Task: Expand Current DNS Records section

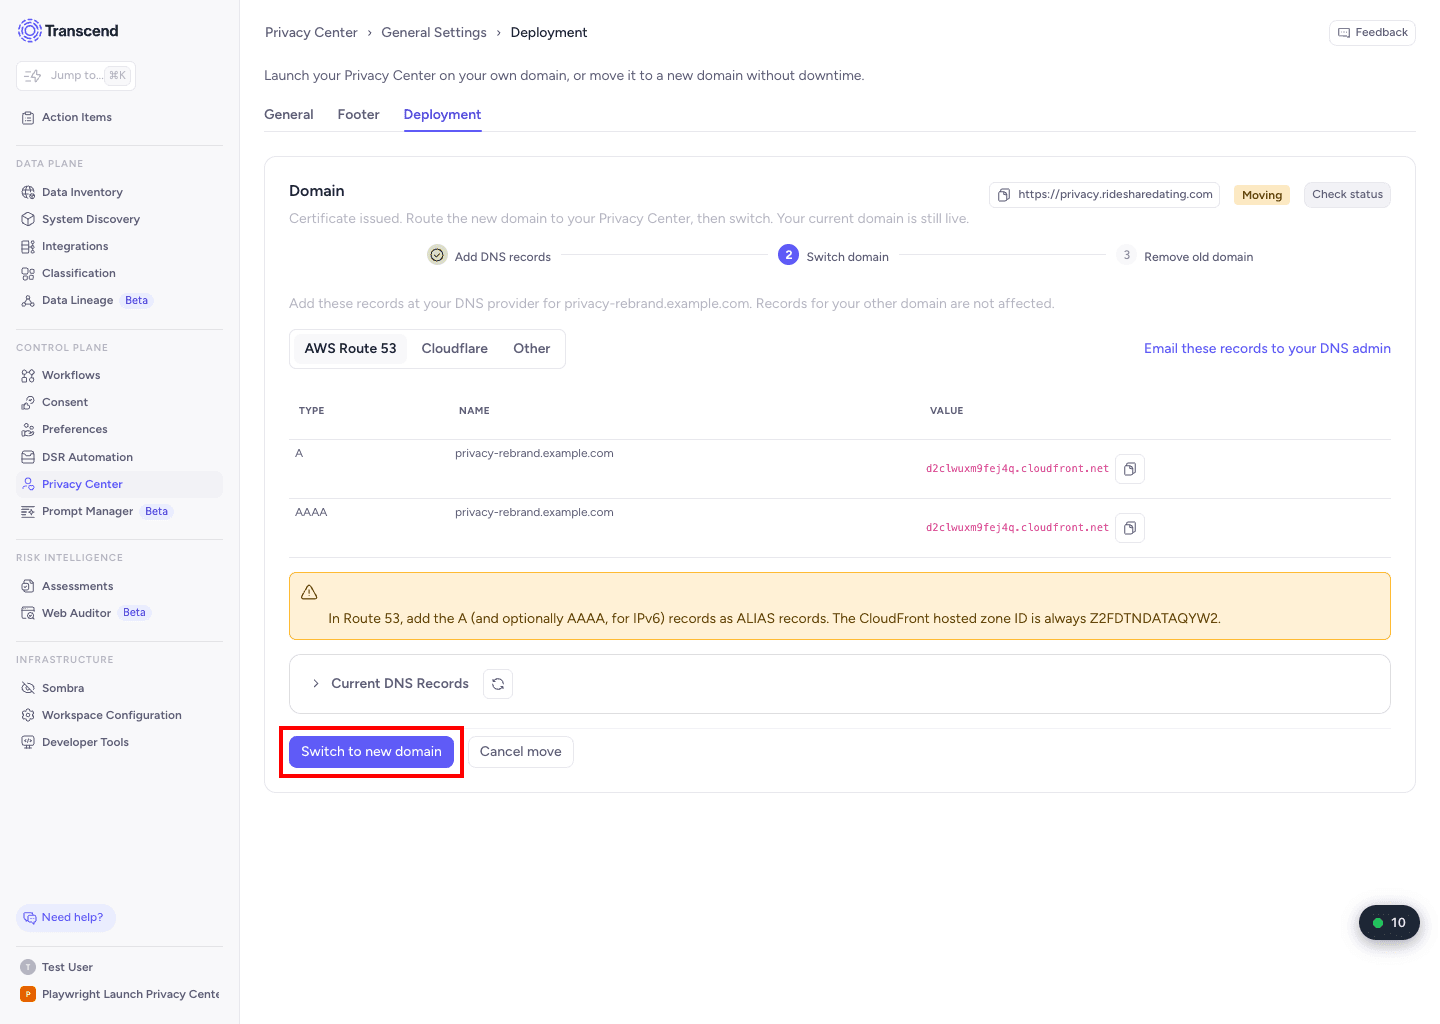Action: [x=316, y=684]
